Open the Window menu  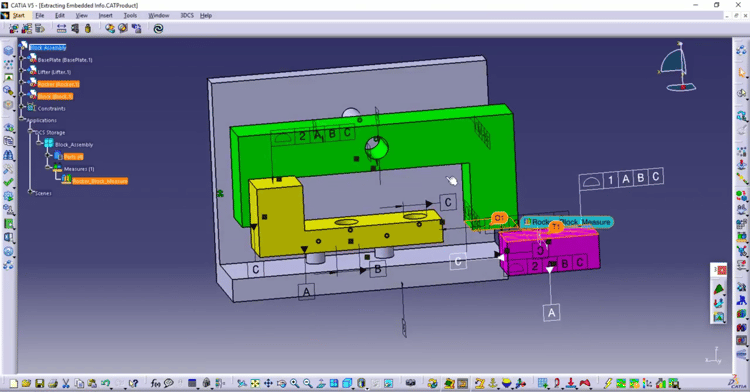pyautogui.click(x=158, y=16)
